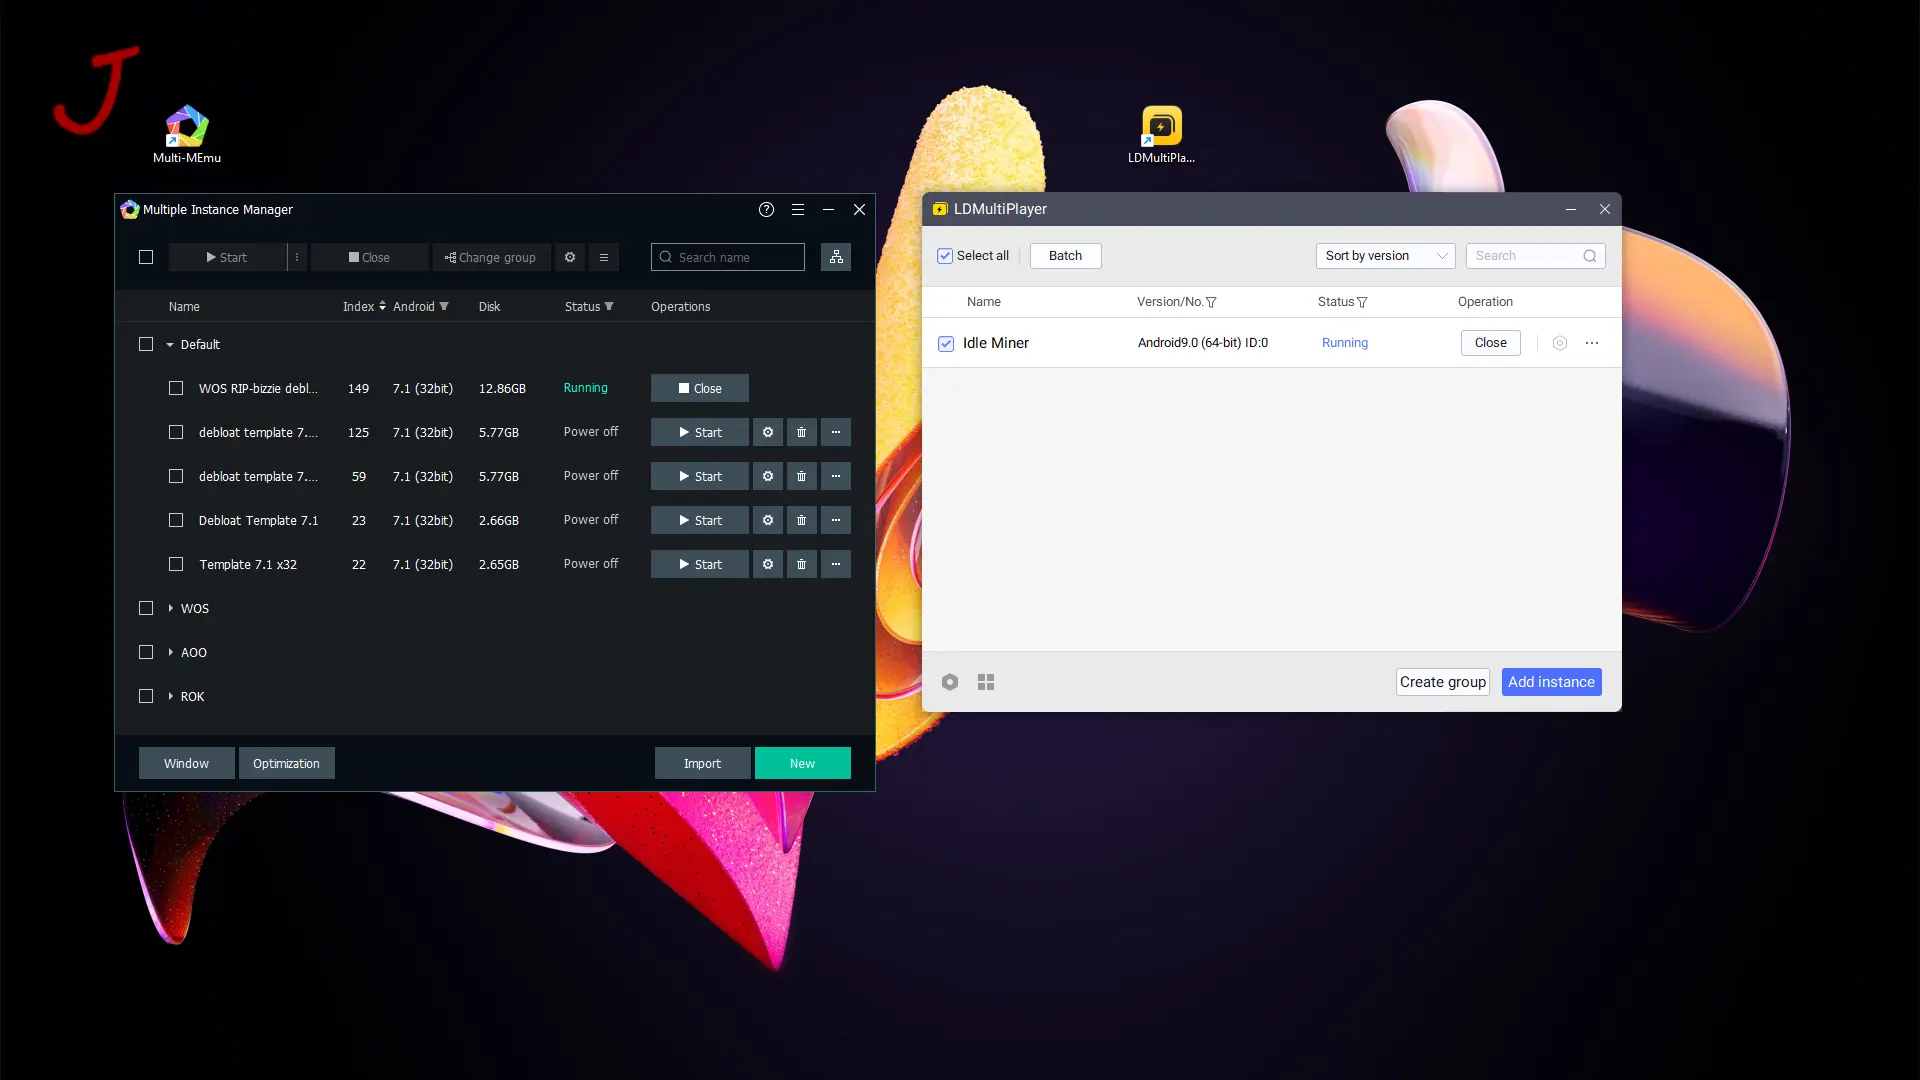Viewport: 1920px width, 1080px height.
Task: Open help in Multiple Instance Manager
Action: pyautogui.click(x=766, y=209)
